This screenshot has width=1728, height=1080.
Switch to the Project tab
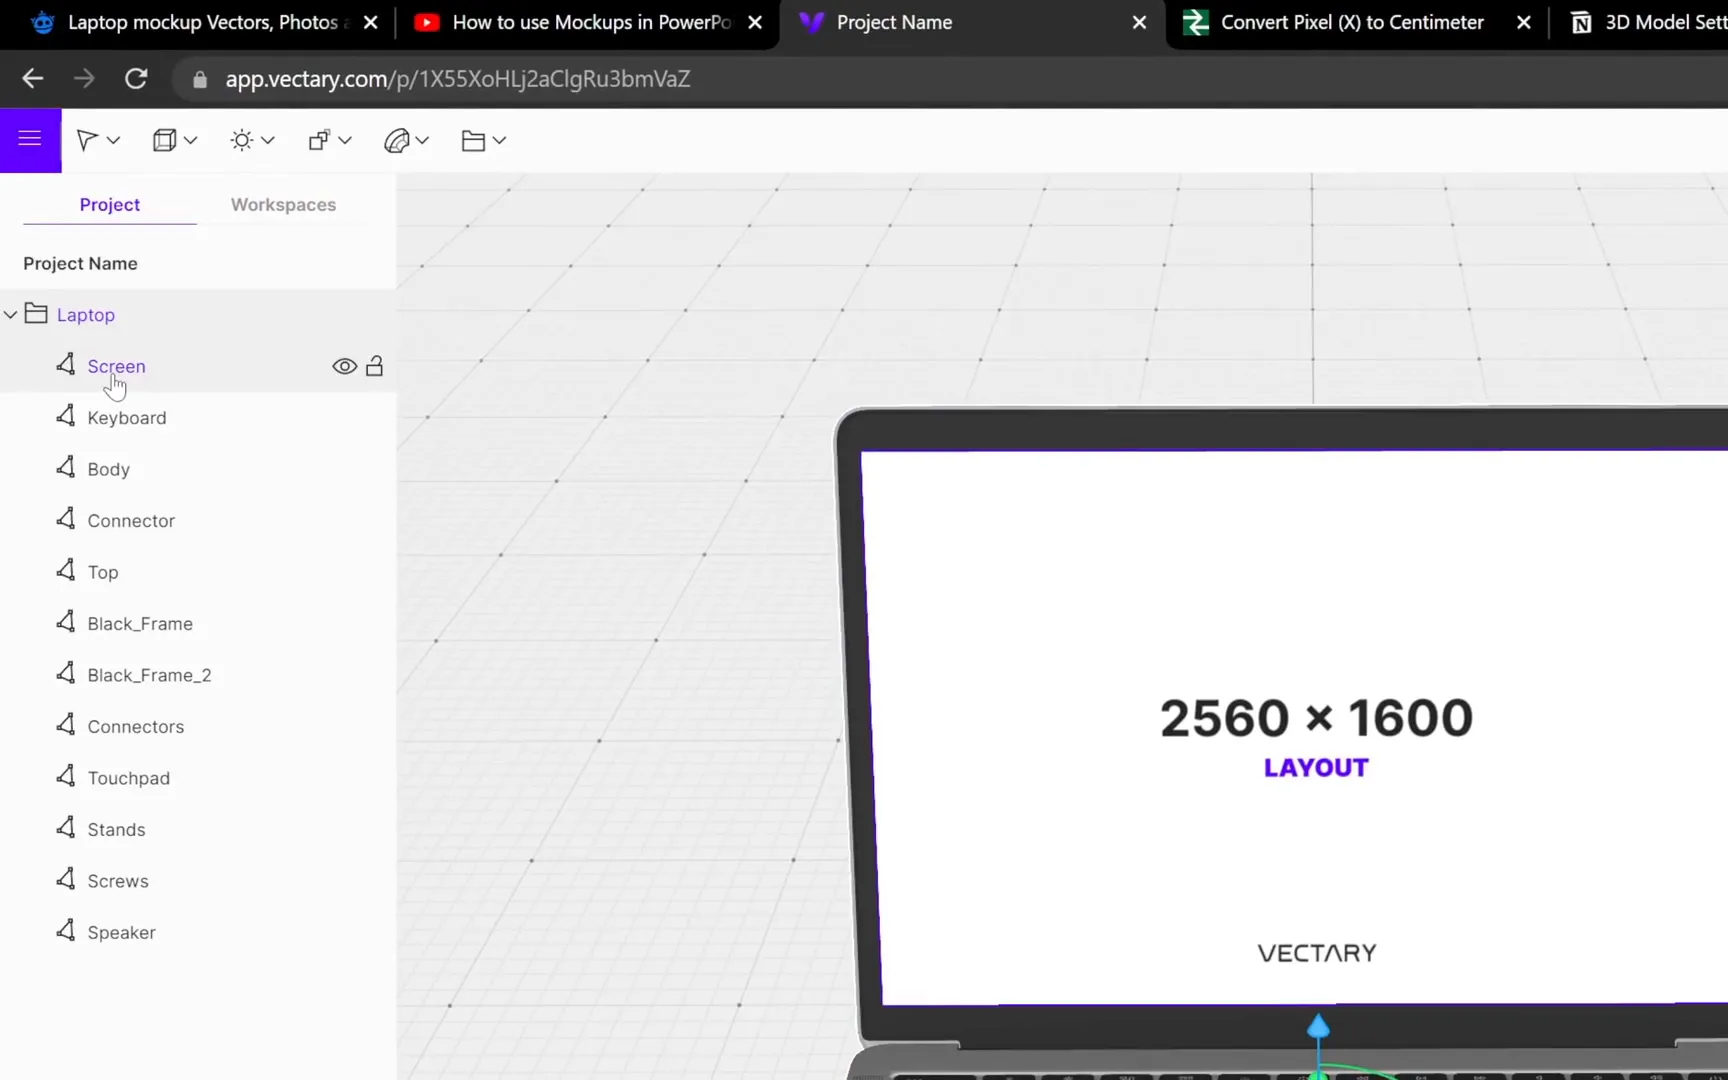(110, 204)
